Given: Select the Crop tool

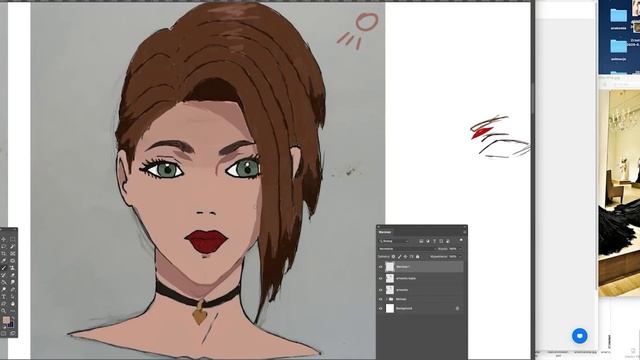Looking at the screenshot, I should [x=4, y=253].
